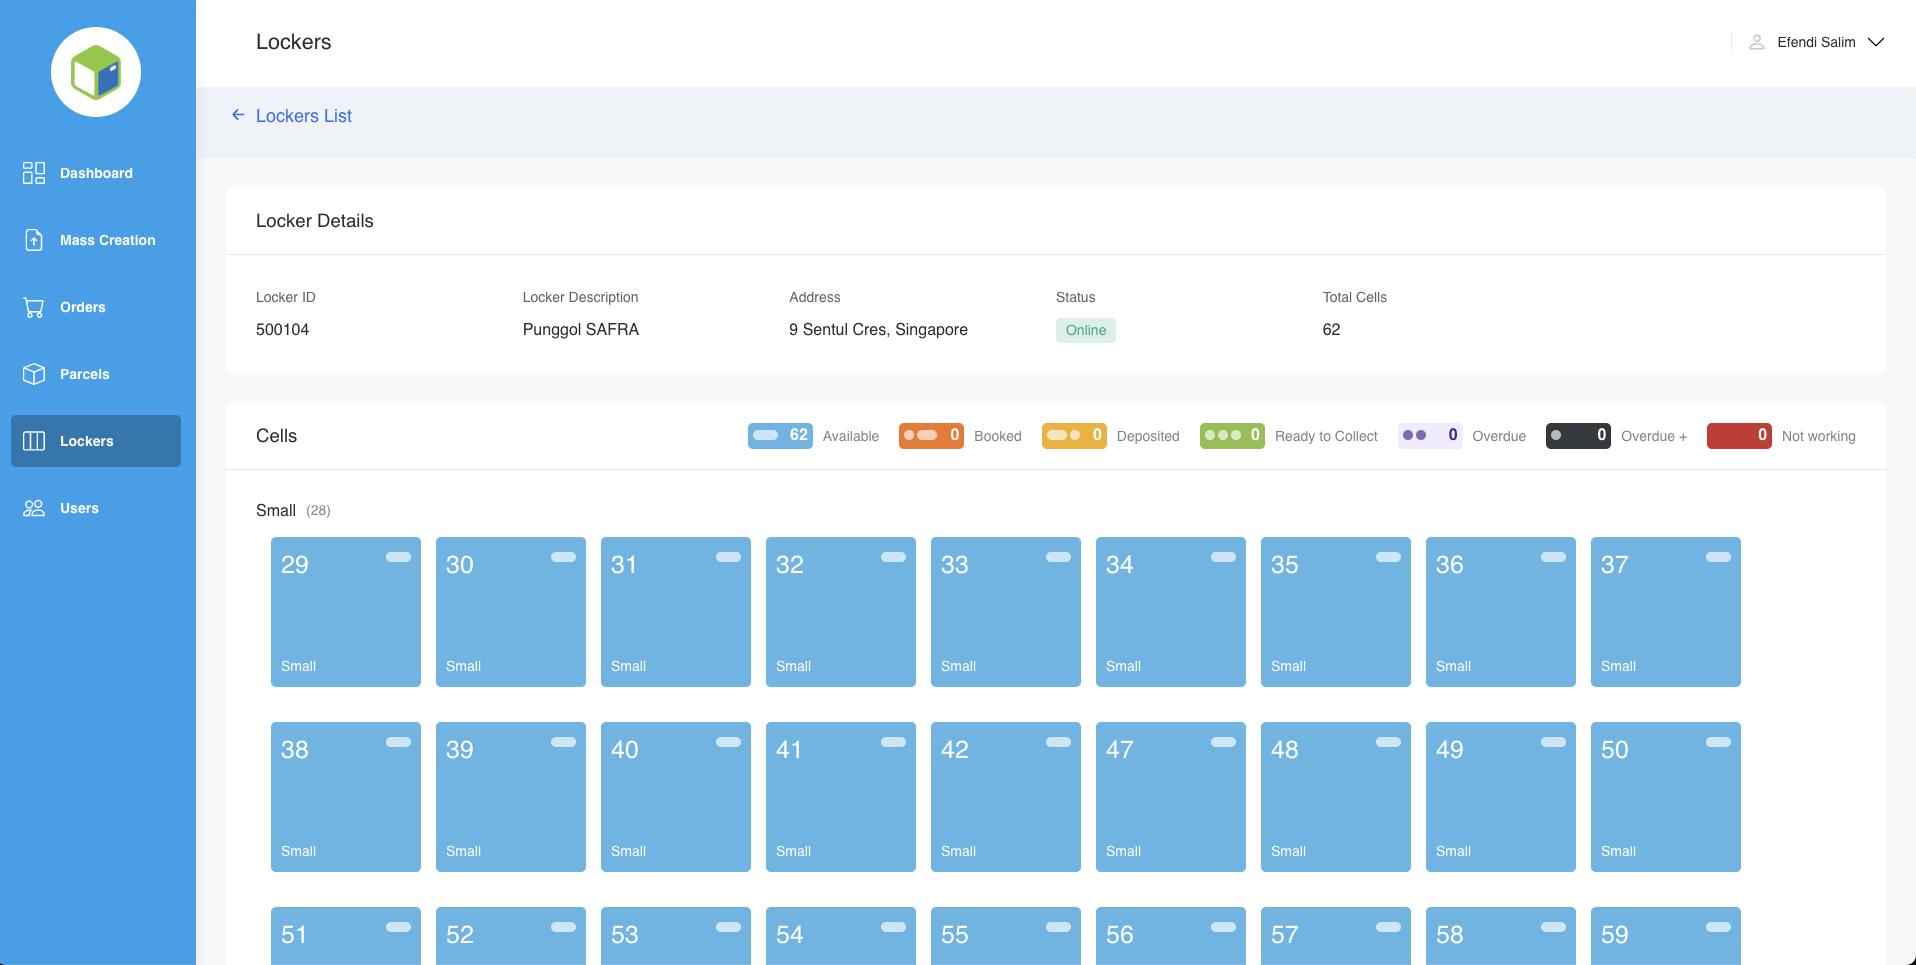Open locker cell 58
The width and height of the screenshot is (1916, 965).
pos(1501,936)
